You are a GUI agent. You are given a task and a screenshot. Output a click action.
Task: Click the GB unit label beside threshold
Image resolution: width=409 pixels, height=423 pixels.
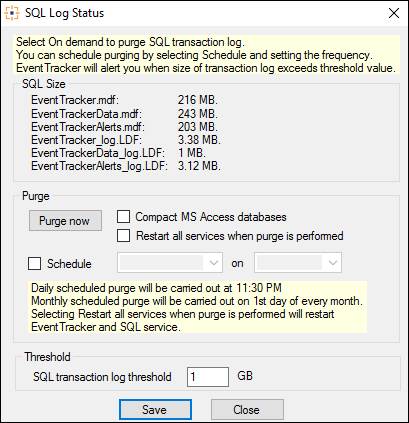[x=245, y=376]
